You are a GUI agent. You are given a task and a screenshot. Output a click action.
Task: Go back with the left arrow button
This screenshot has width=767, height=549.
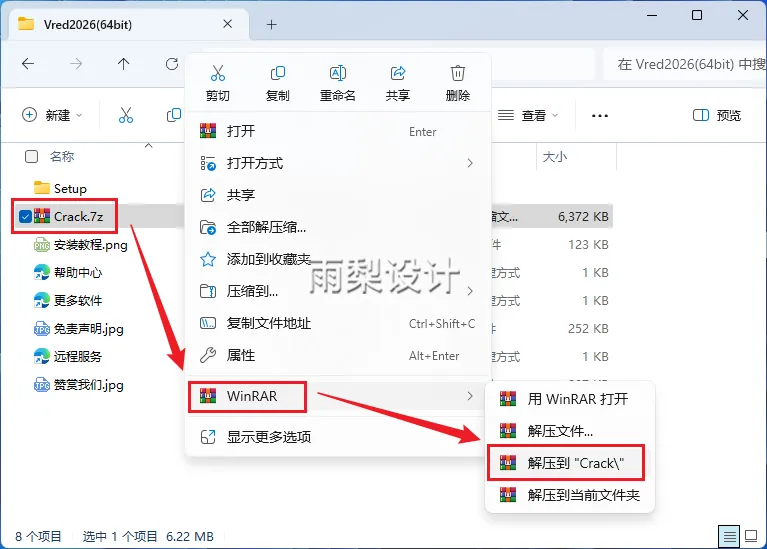click(x=28, y=64)
